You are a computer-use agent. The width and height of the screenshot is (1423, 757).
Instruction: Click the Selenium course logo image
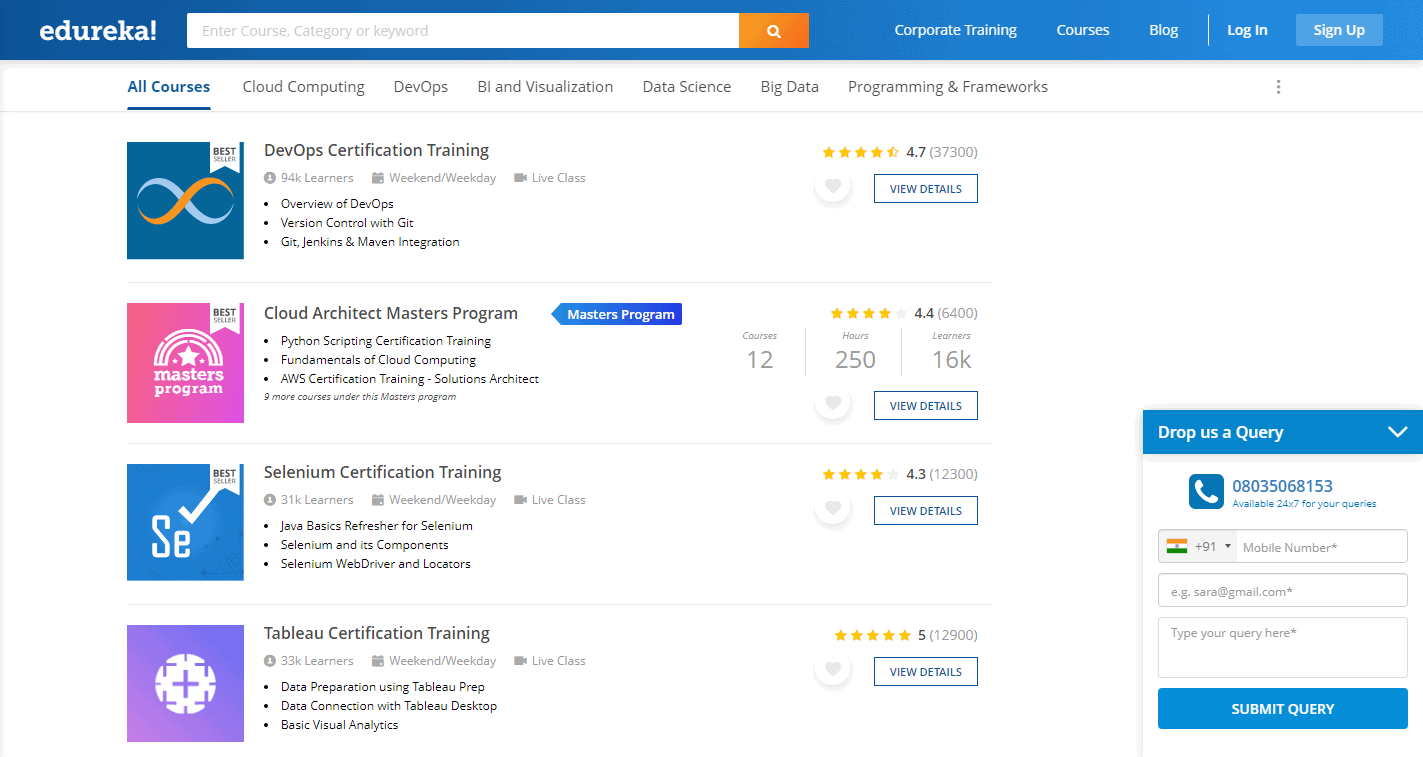coord(185,522)
